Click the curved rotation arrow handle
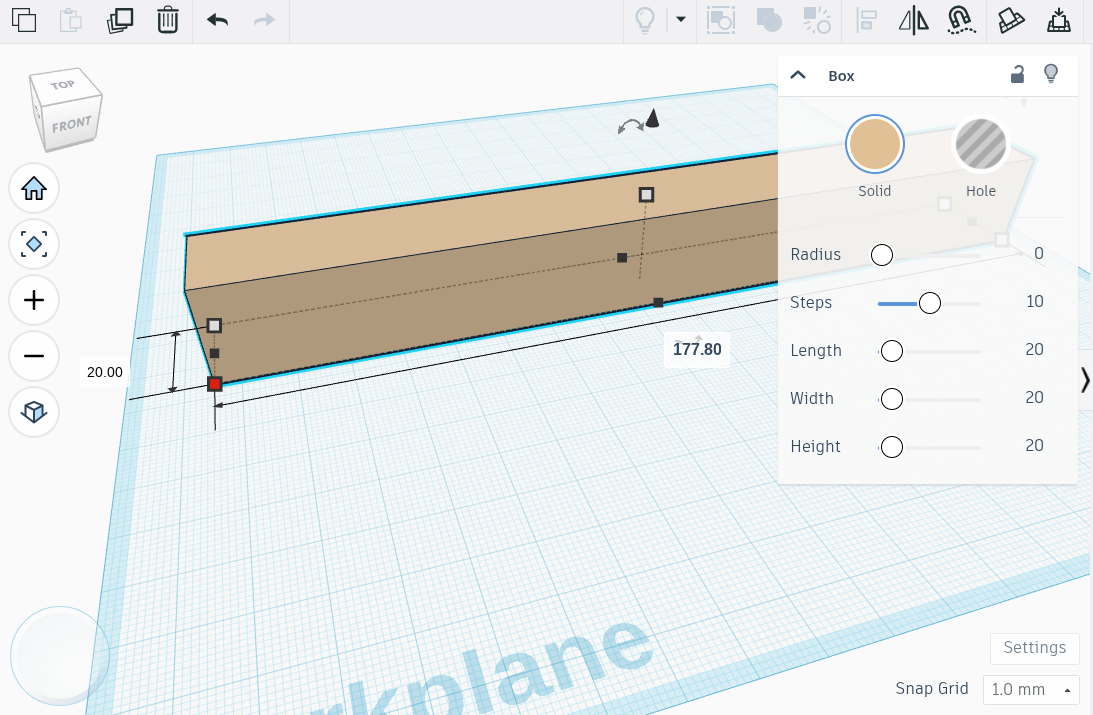The image size is (1093, 715). pyautogui.click(x=631, y=126)
